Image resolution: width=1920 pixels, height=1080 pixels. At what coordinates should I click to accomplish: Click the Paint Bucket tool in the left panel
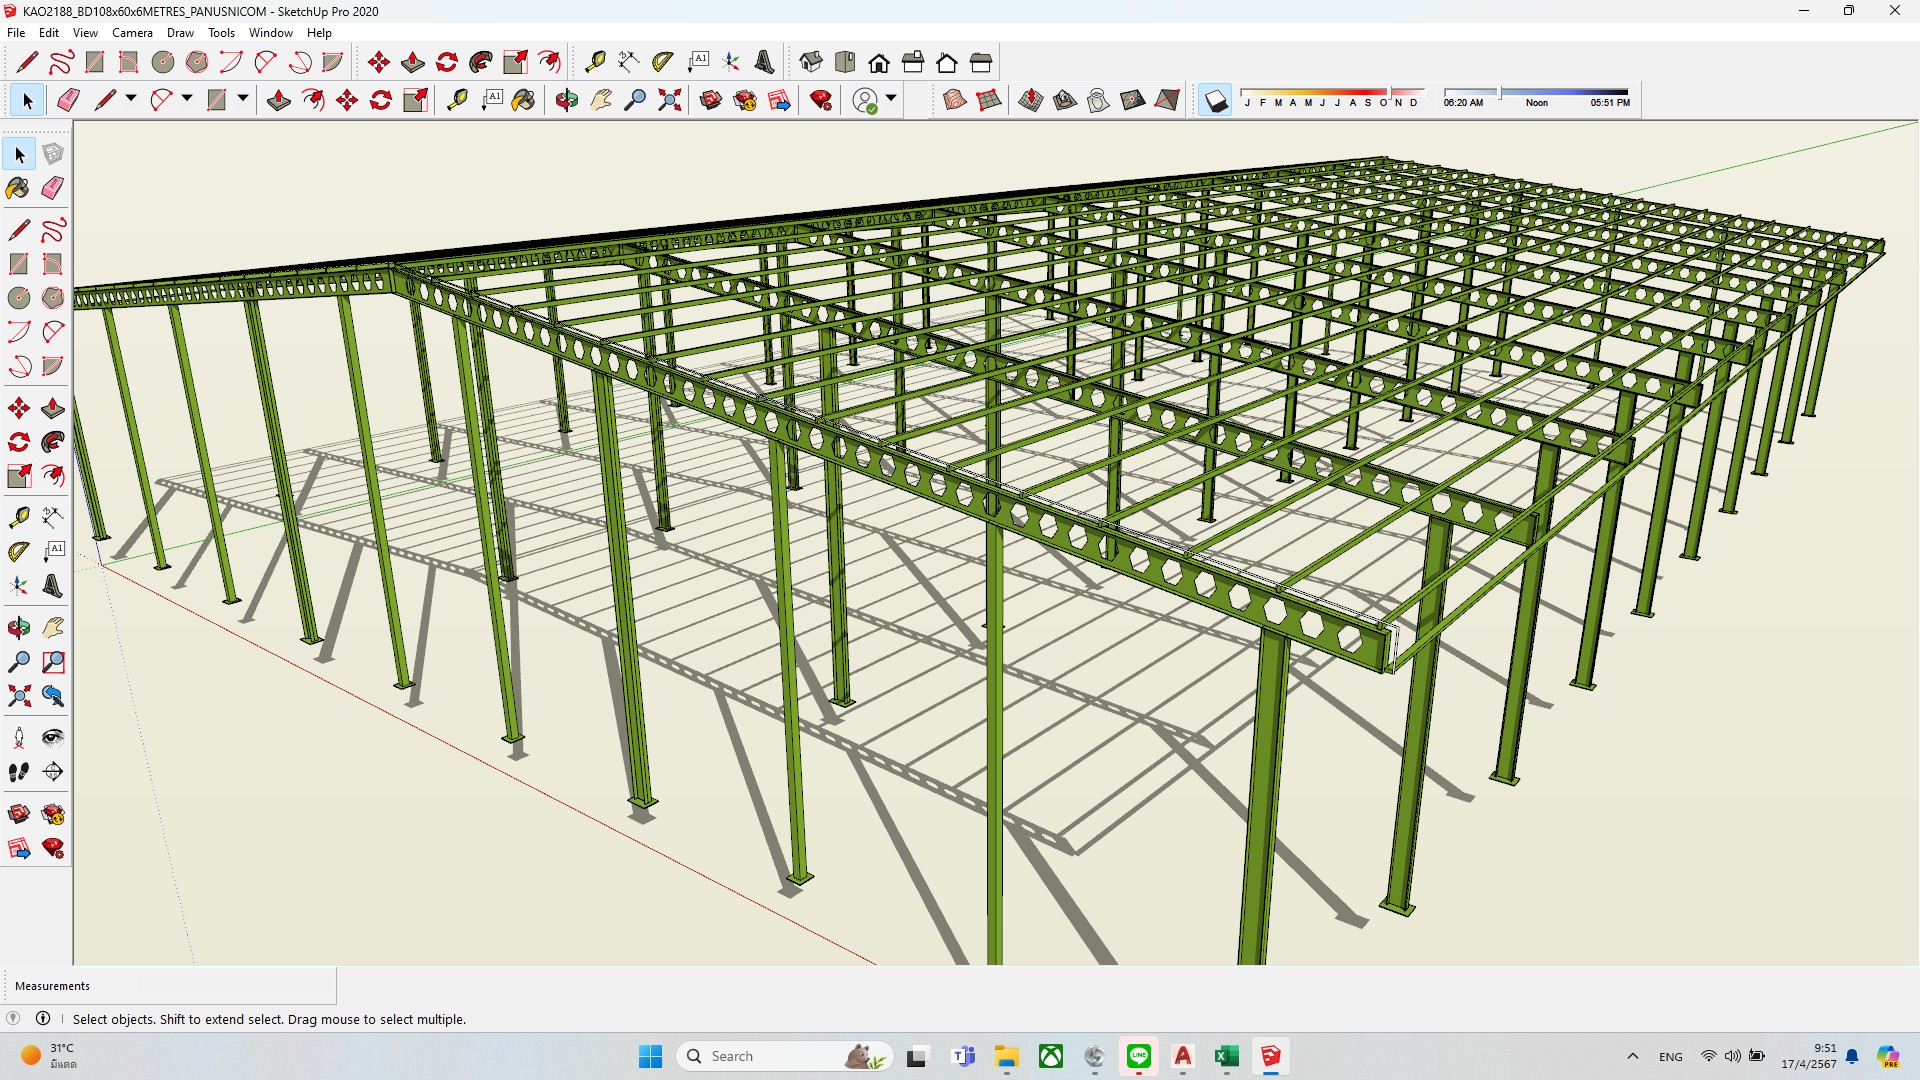tap(18, 188)
